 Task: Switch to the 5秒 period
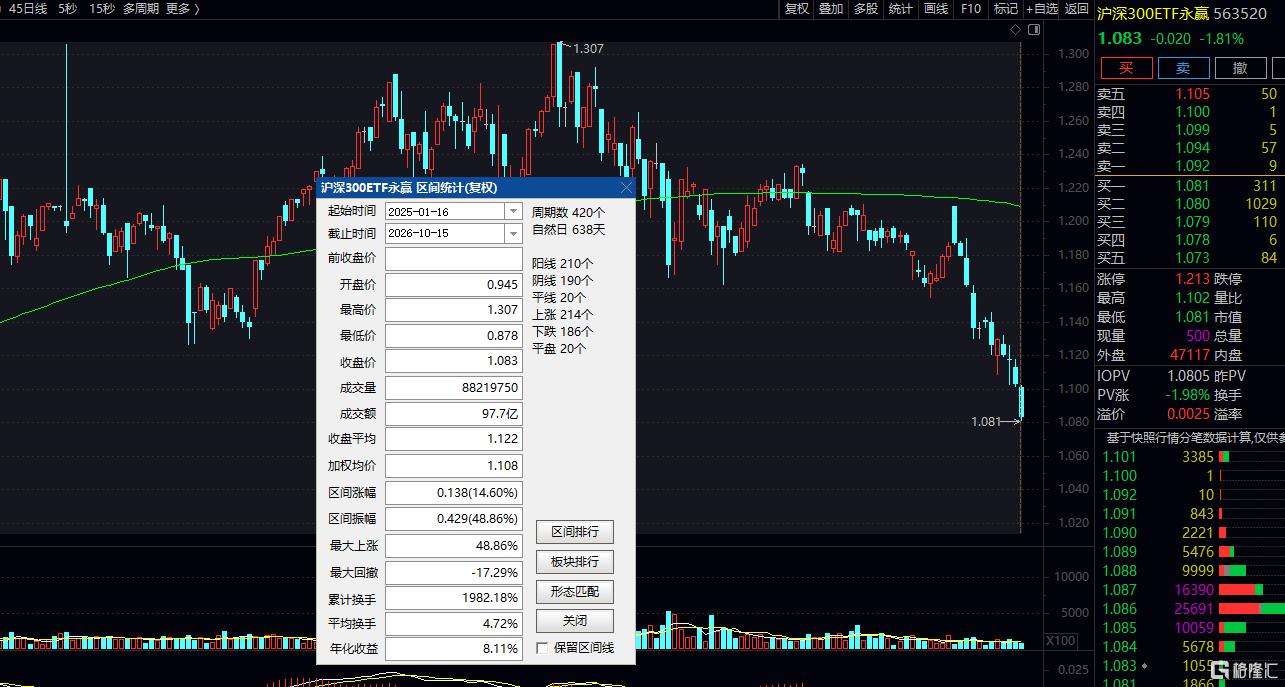pyautogui.click(x=67, y=9)
